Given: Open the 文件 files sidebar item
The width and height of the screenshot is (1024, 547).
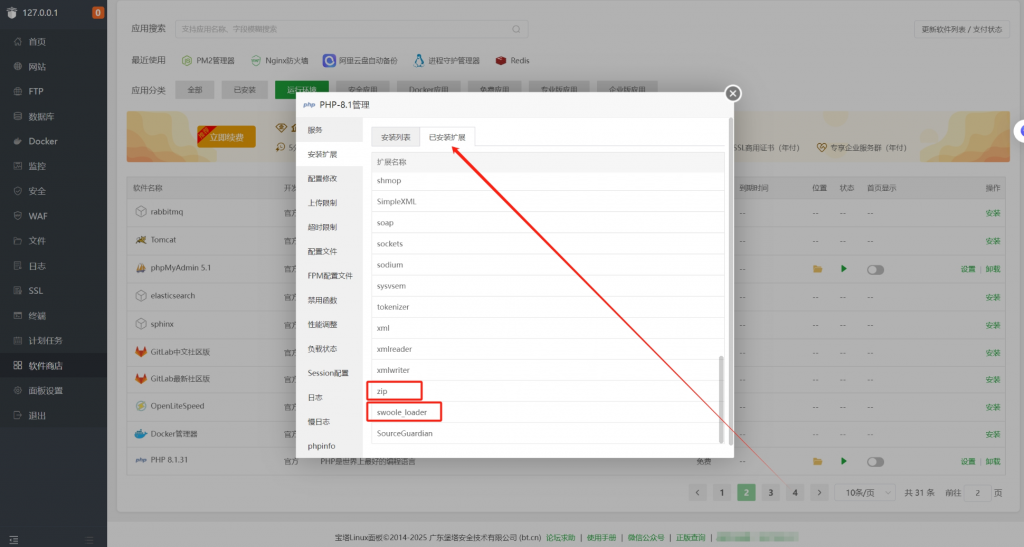Looking at the screenshot, I should 37,241.
